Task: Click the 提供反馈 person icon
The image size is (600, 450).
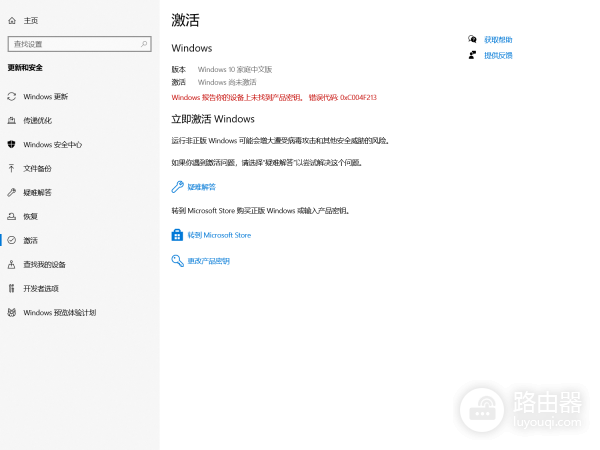Action: click(472, 55)
